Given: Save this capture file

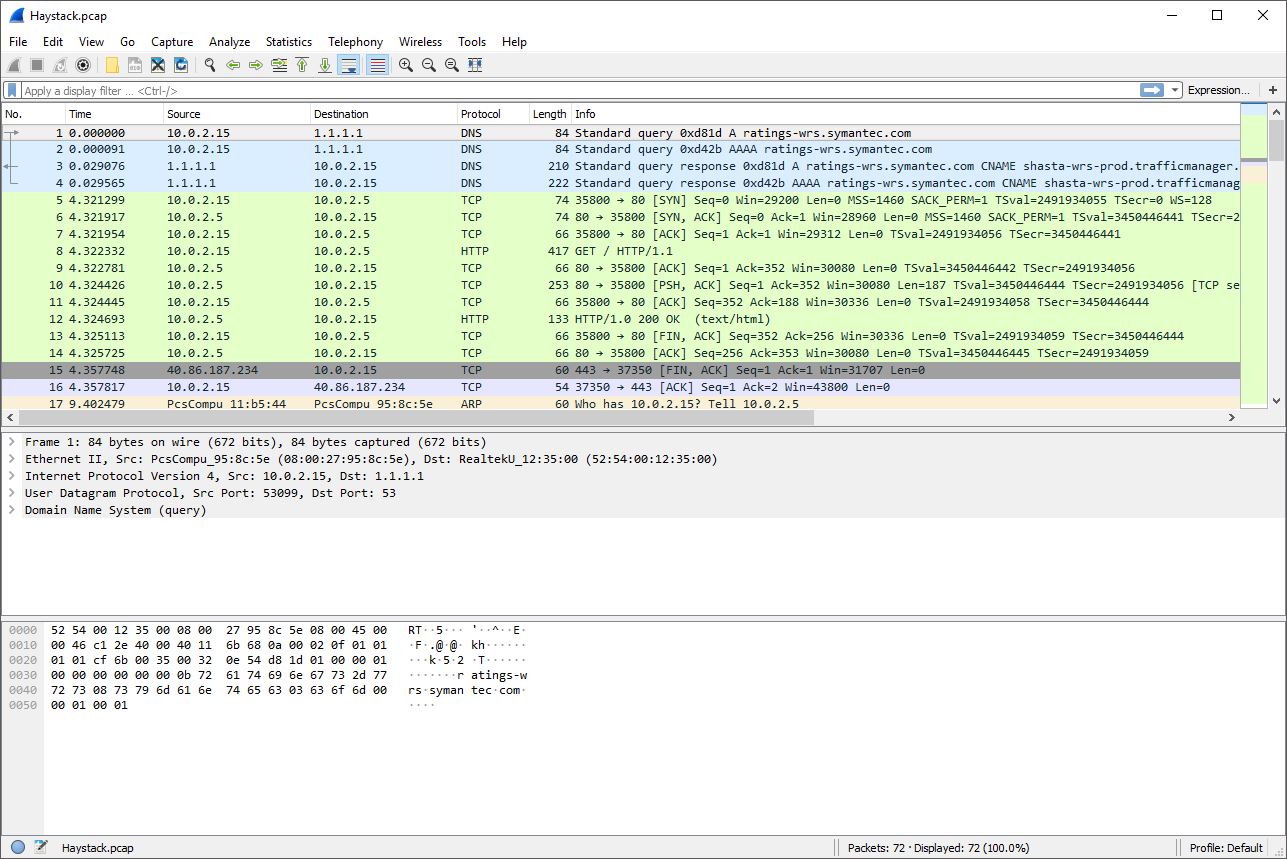Looking at the screenshot, I should coord(135,65).
